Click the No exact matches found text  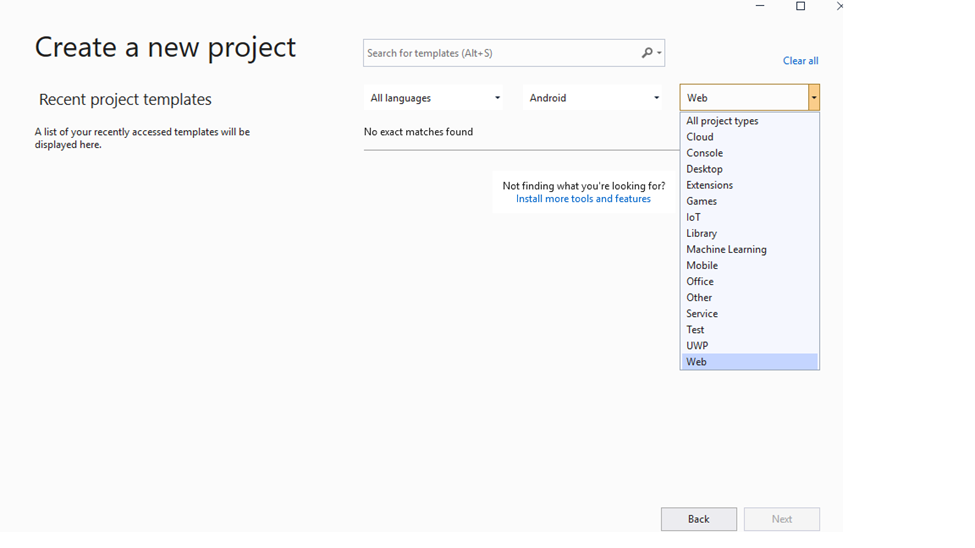click(x=418, y=132)
